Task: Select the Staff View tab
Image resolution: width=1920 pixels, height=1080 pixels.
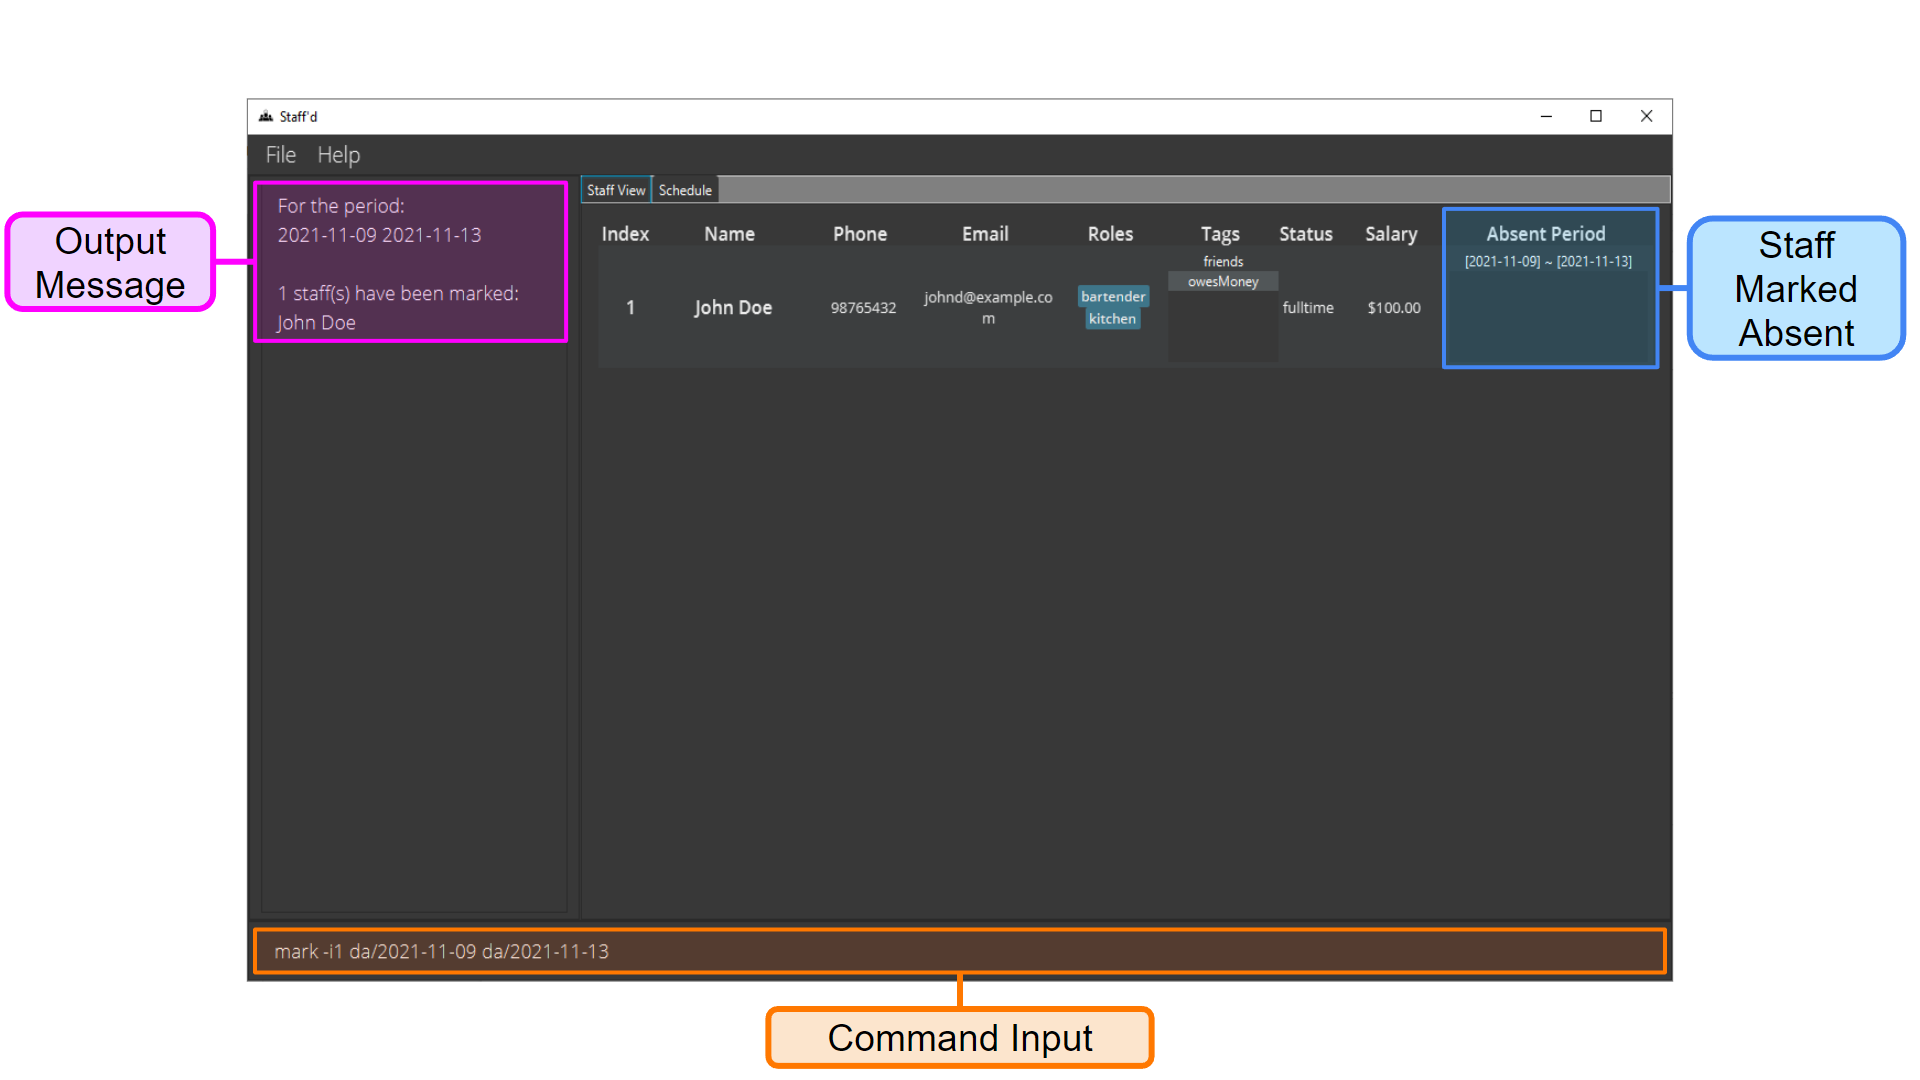Action: (617, 189)
